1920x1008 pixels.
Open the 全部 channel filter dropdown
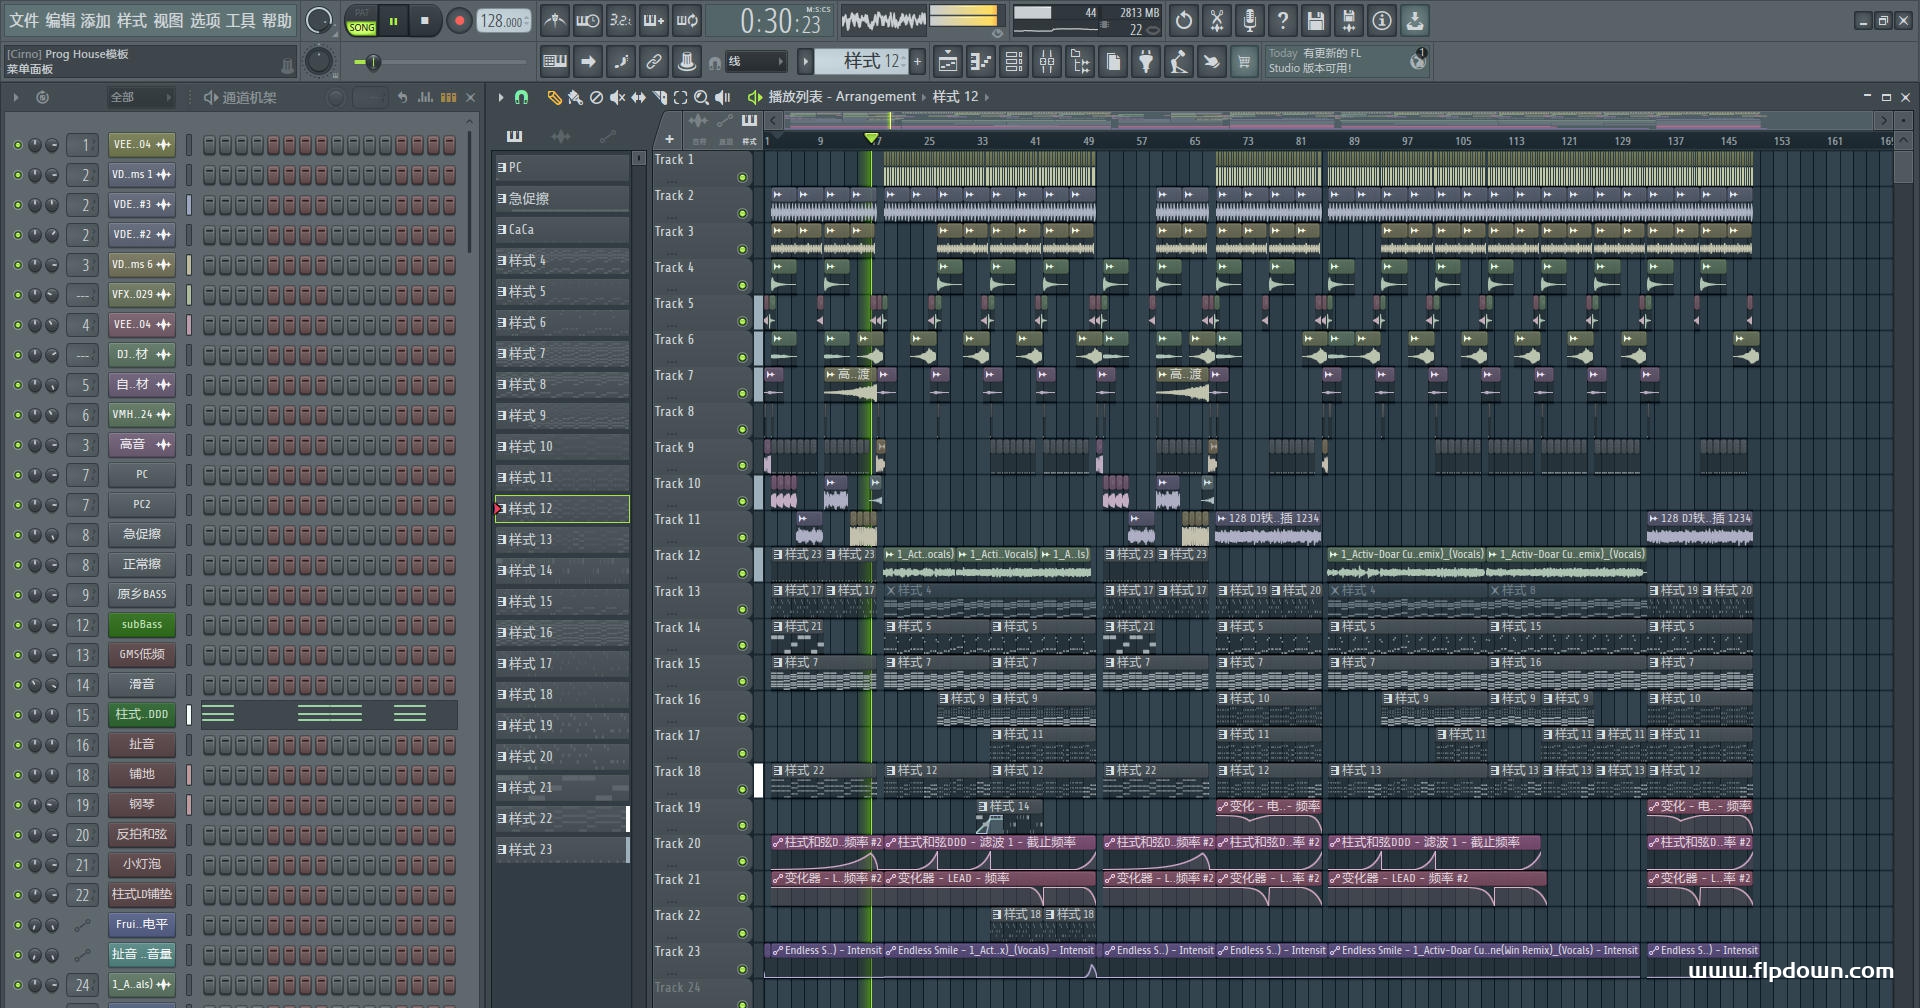pos(140,97)
